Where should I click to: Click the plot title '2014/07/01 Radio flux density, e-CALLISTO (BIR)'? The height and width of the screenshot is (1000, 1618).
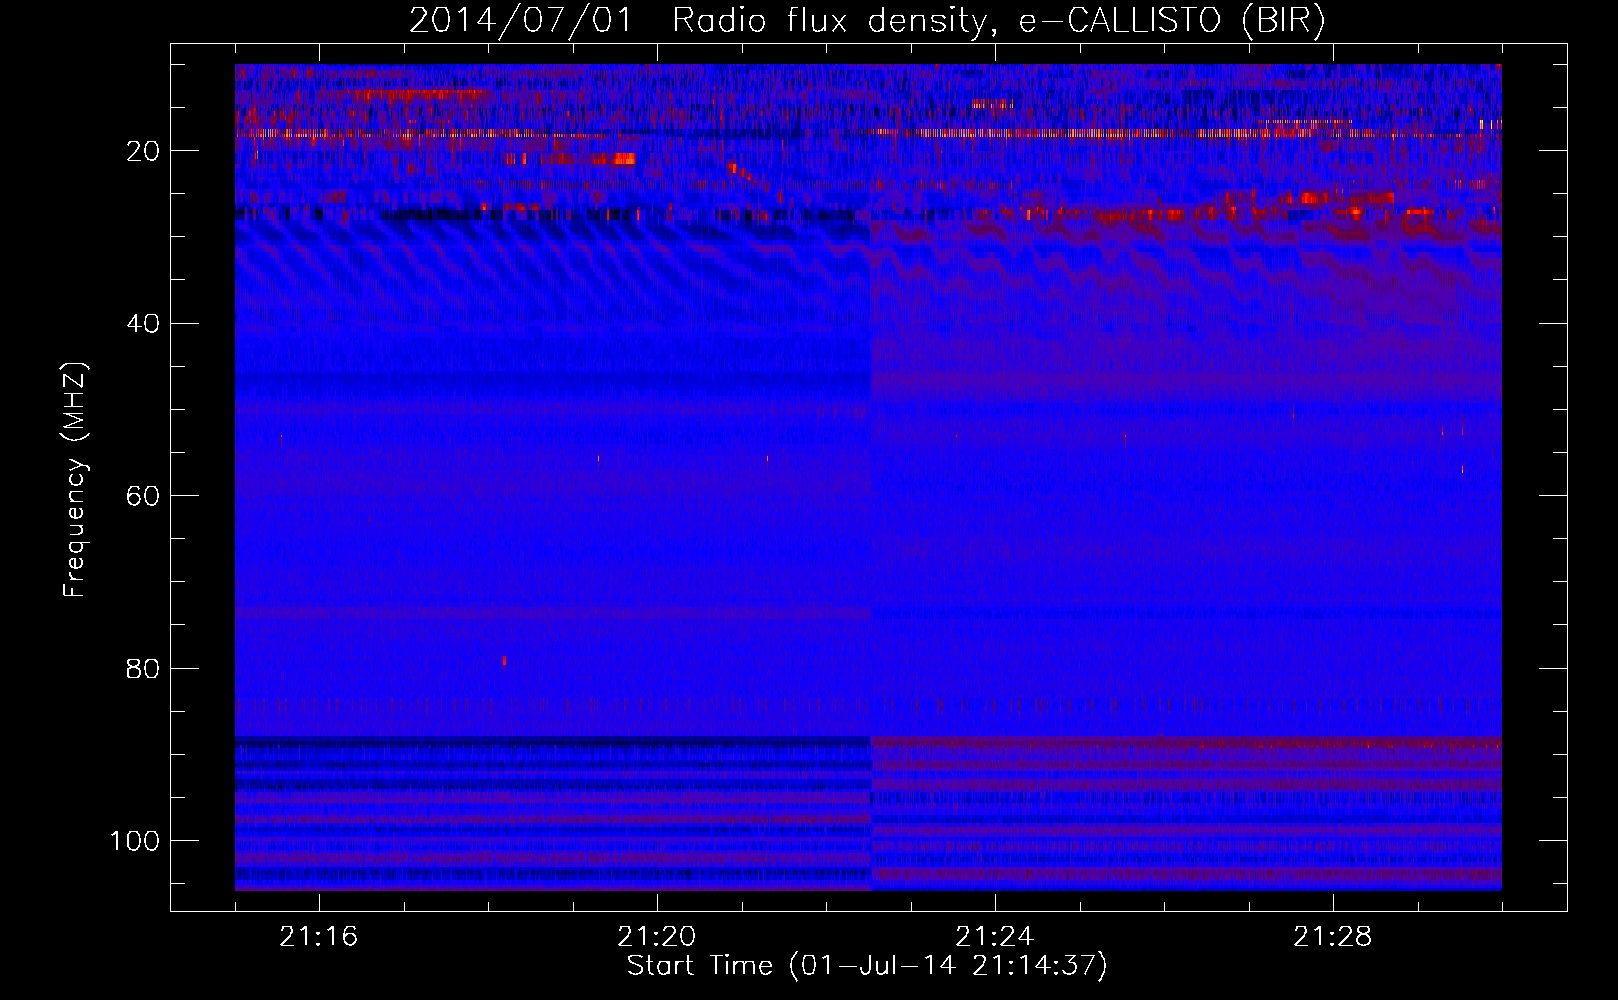pos(867,21)
